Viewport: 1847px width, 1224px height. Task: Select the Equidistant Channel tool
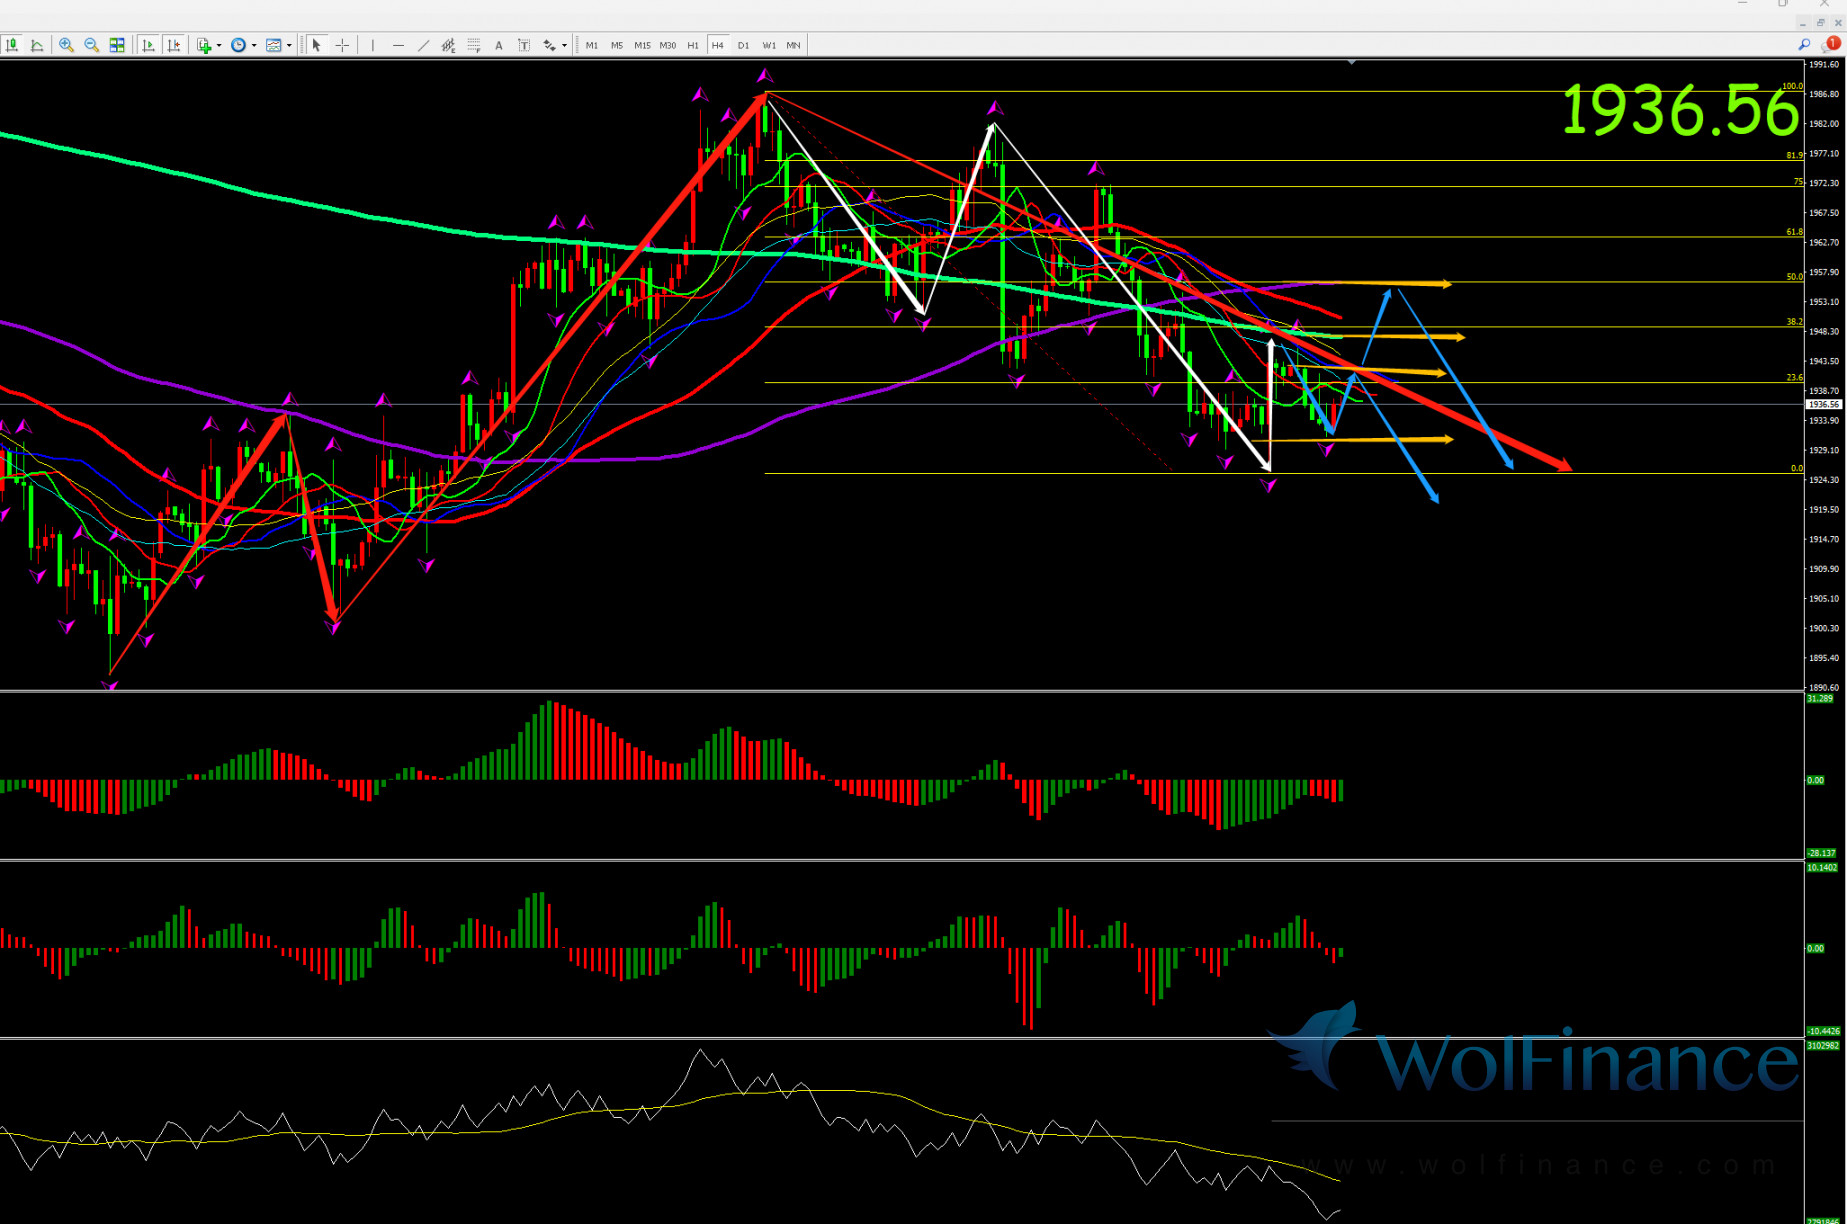coord(448,45)
